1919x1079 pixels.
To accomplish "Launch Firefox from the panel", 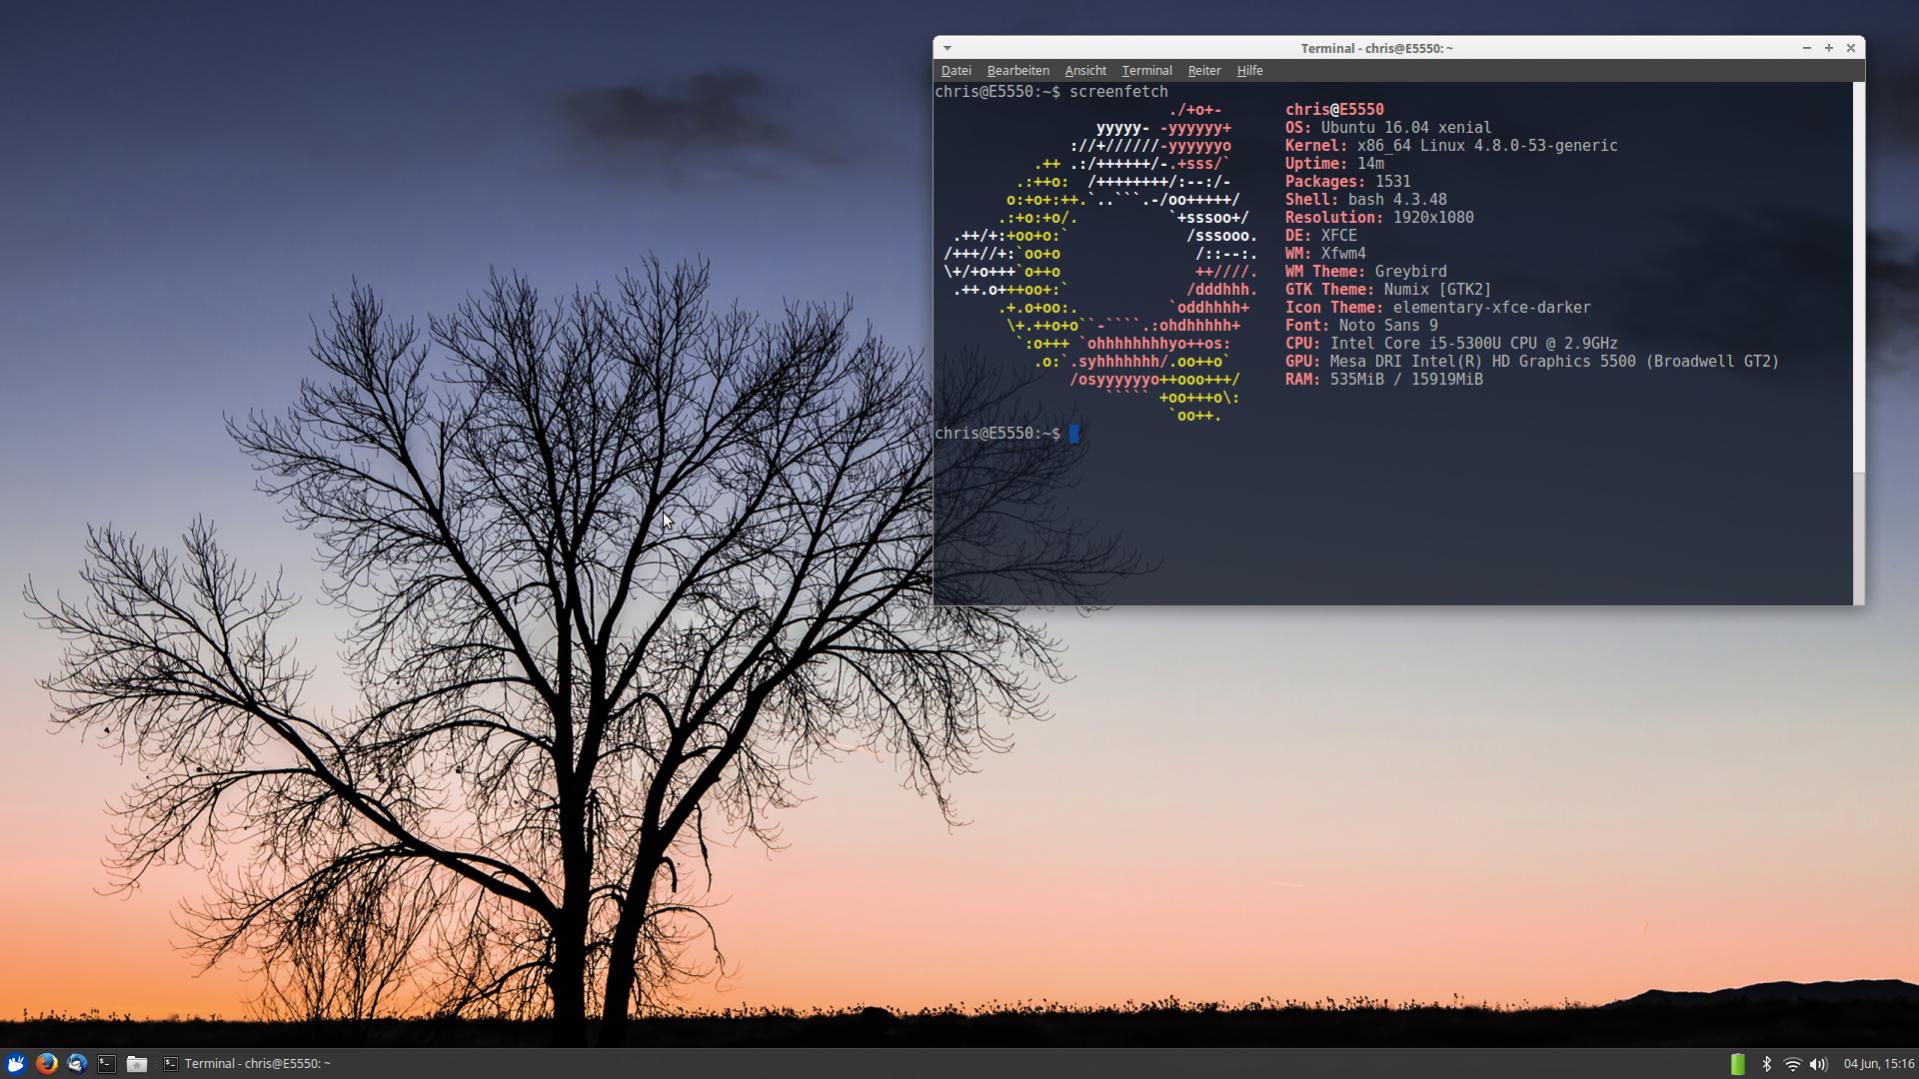I will (x=46, y=1064).
